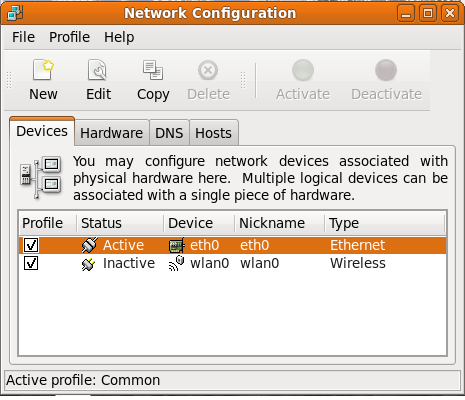Click the Edit device toolbar icon
This screenshot has height=400, width=465.
point(97,70)
